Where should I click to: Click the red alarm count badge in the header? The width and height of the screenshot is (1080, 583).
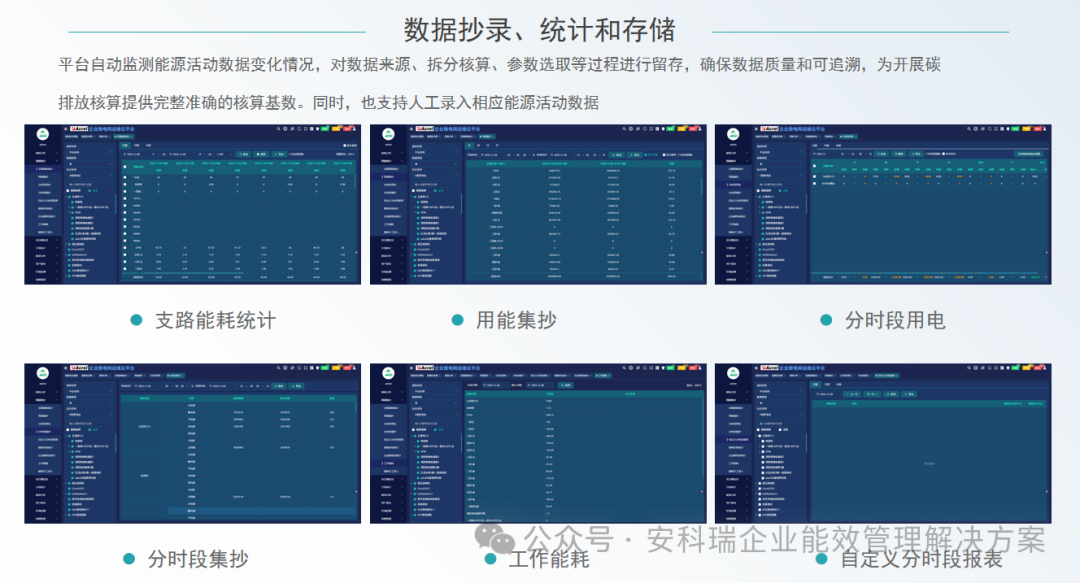(x=346, y=129)
